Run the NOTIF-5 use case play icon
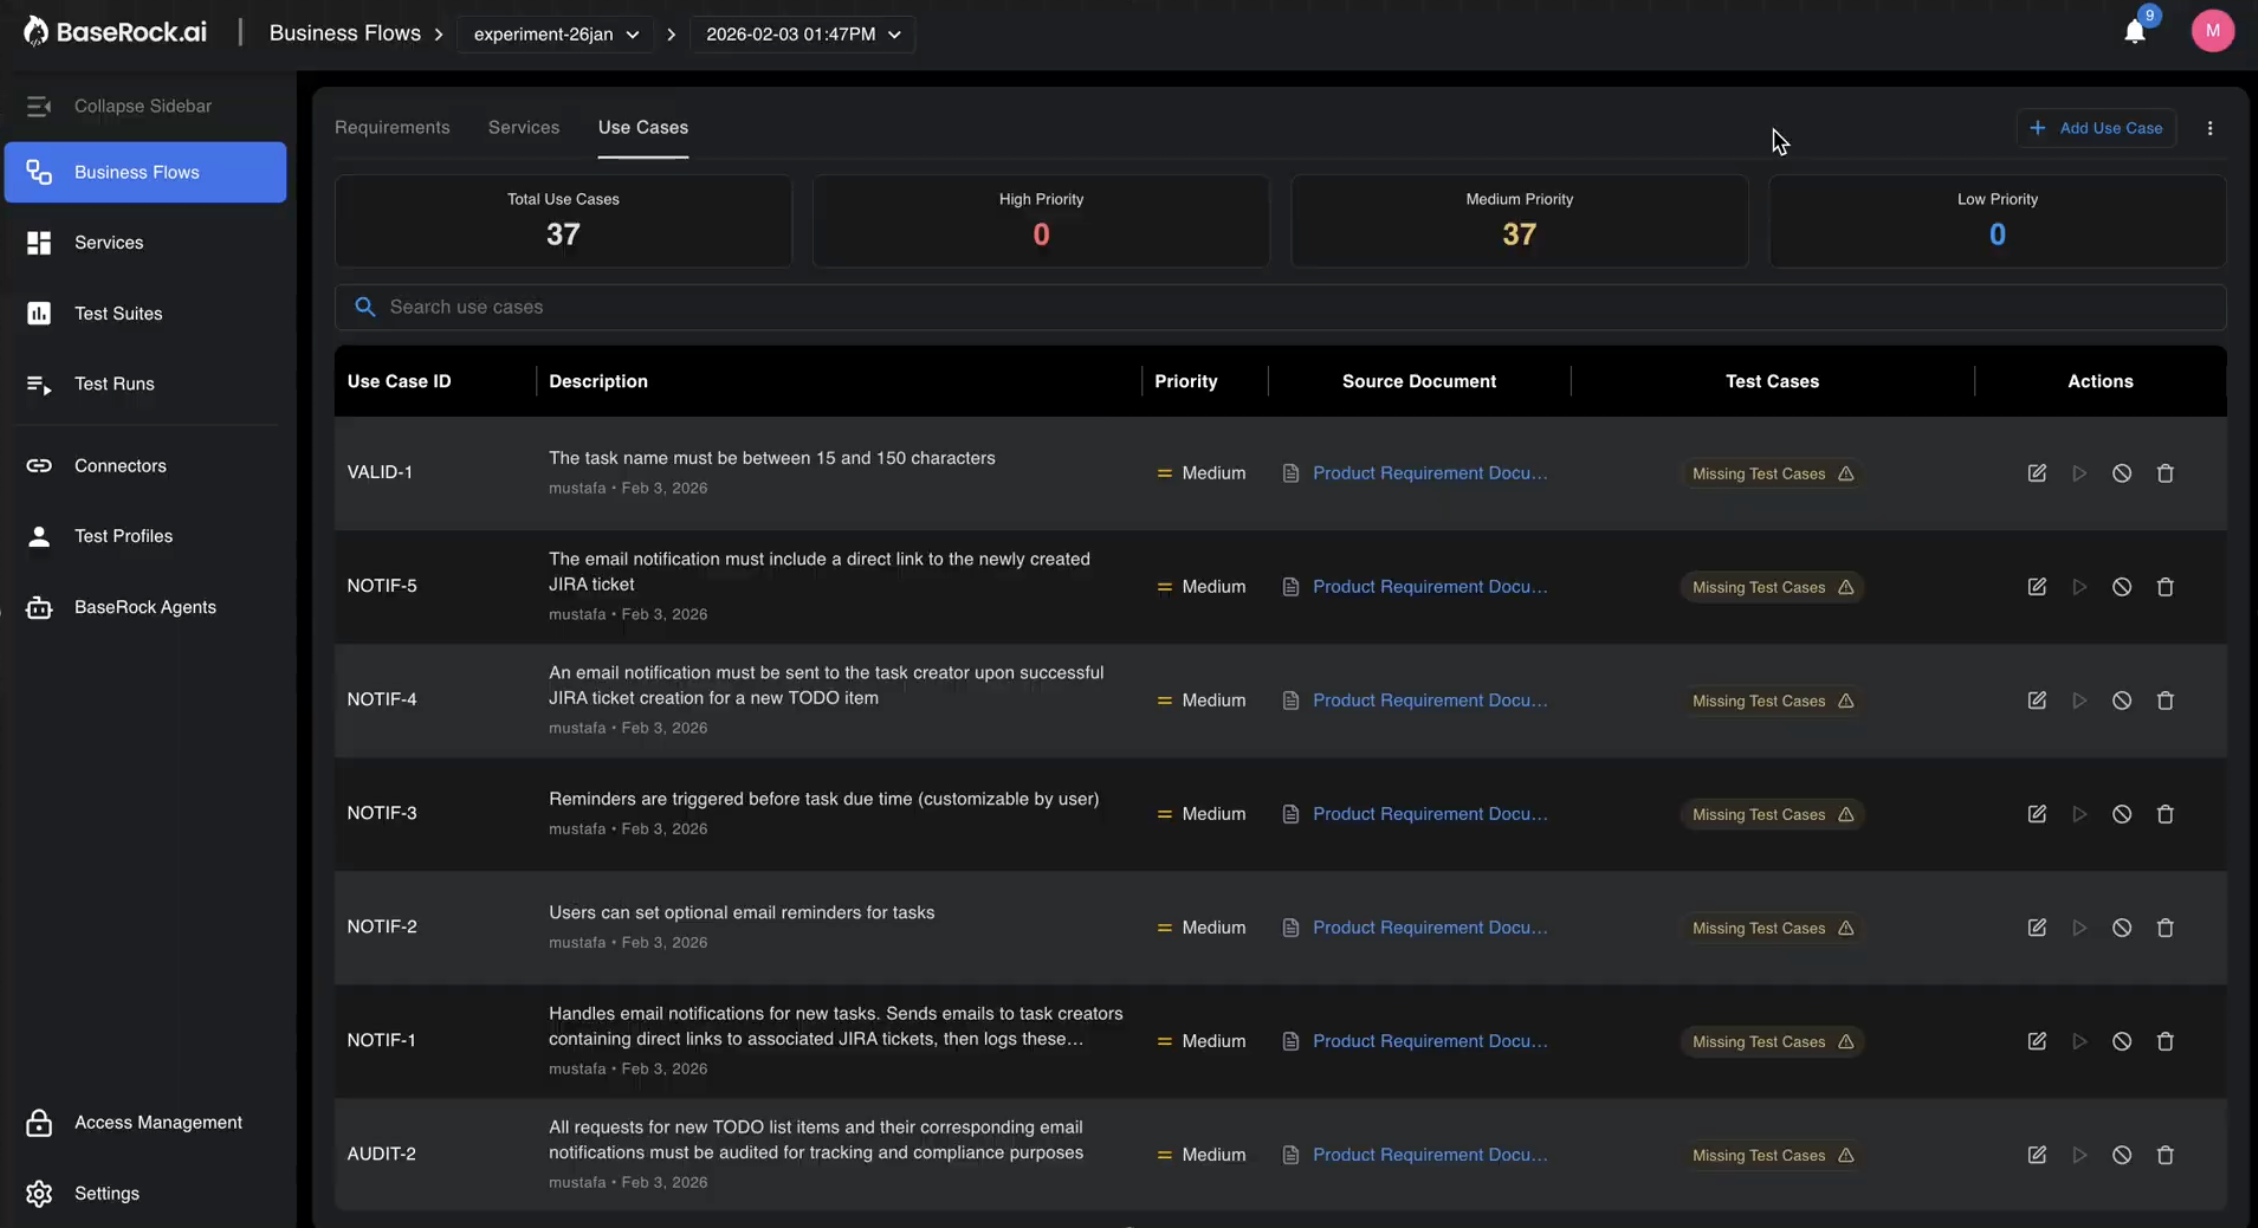The image size is (2258, 1228). click(2079, 587)
